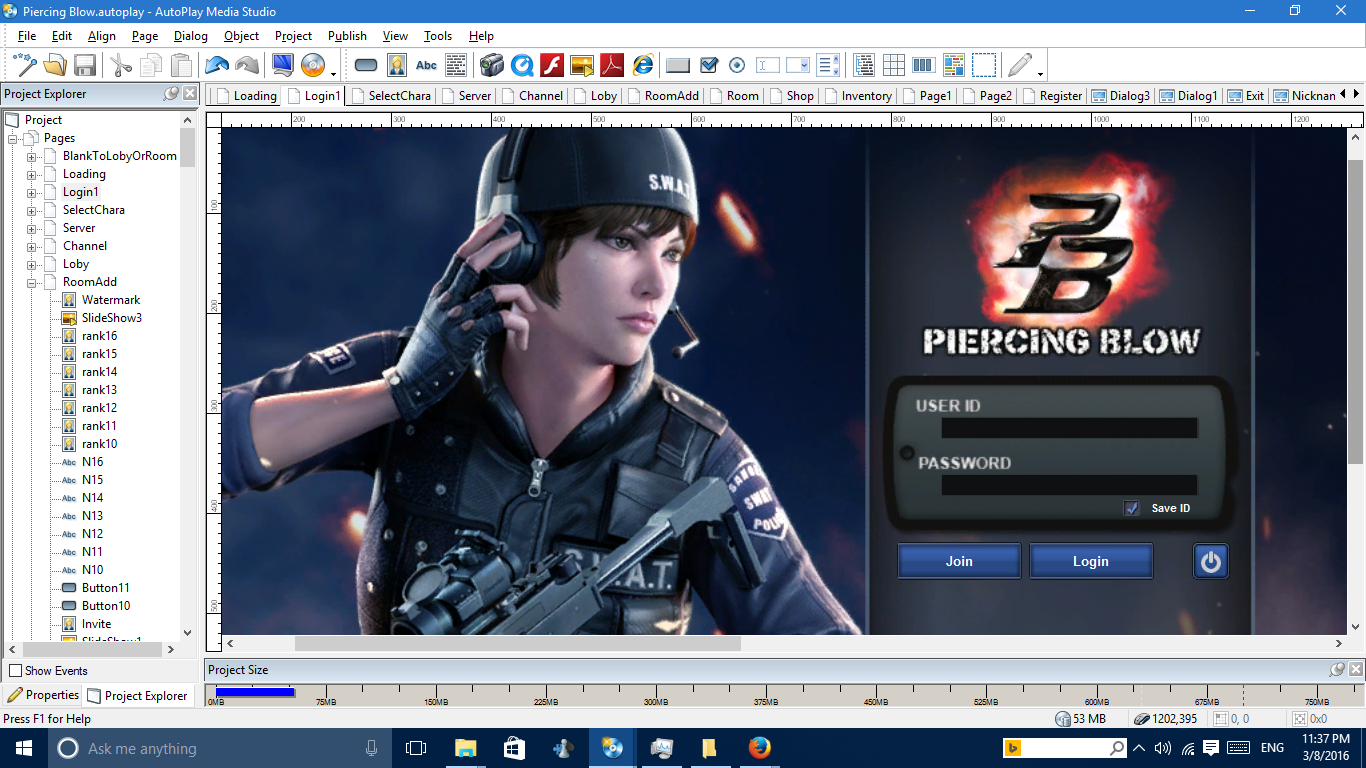Switch to the SelectChara page tab
Screen dimensions: 1366x768
click(392, 96)
